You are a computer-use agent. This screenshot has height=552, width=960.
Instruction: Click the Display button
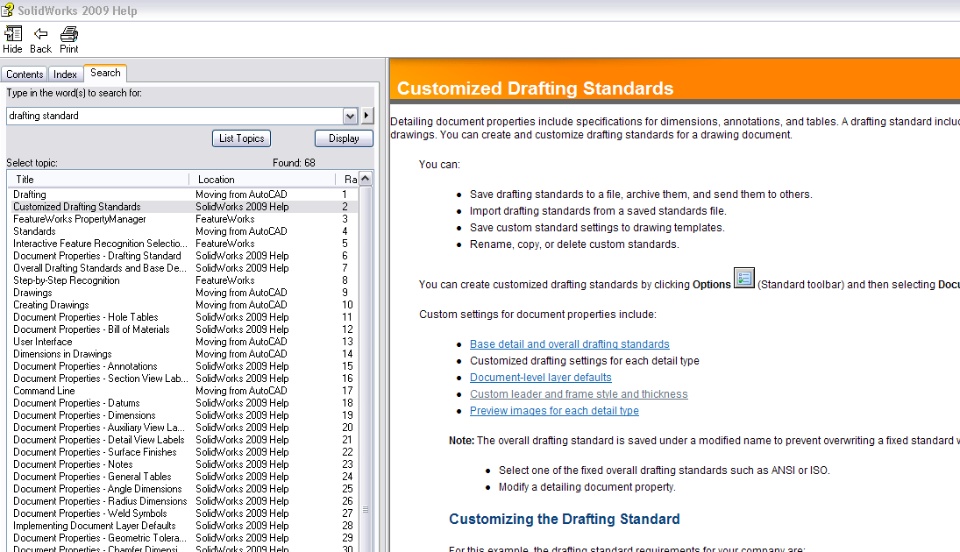pyautogui.click(x=344, y=138)
